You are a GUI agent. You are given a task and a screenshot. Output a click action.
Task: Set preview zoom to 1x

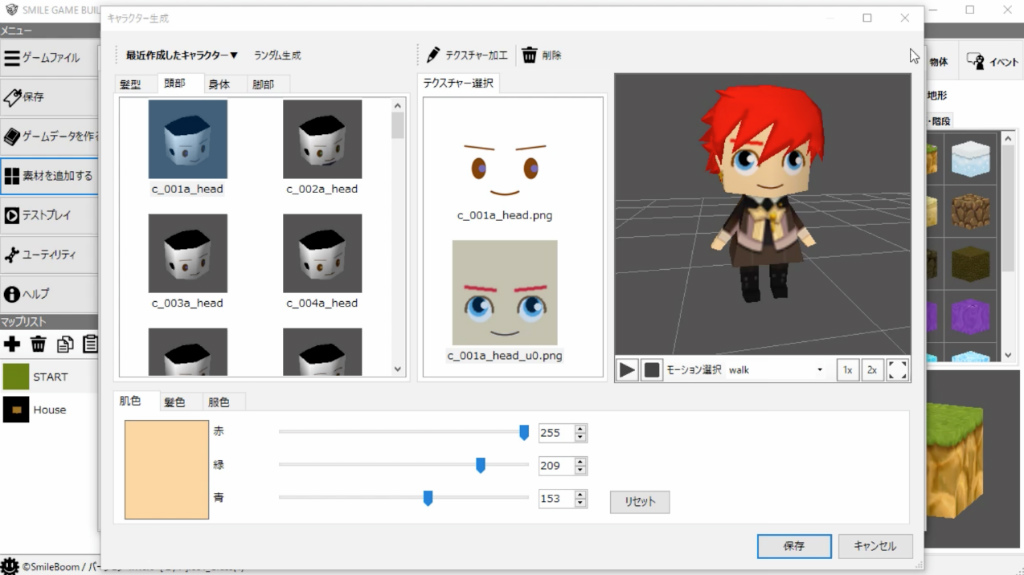pos(847,370)
